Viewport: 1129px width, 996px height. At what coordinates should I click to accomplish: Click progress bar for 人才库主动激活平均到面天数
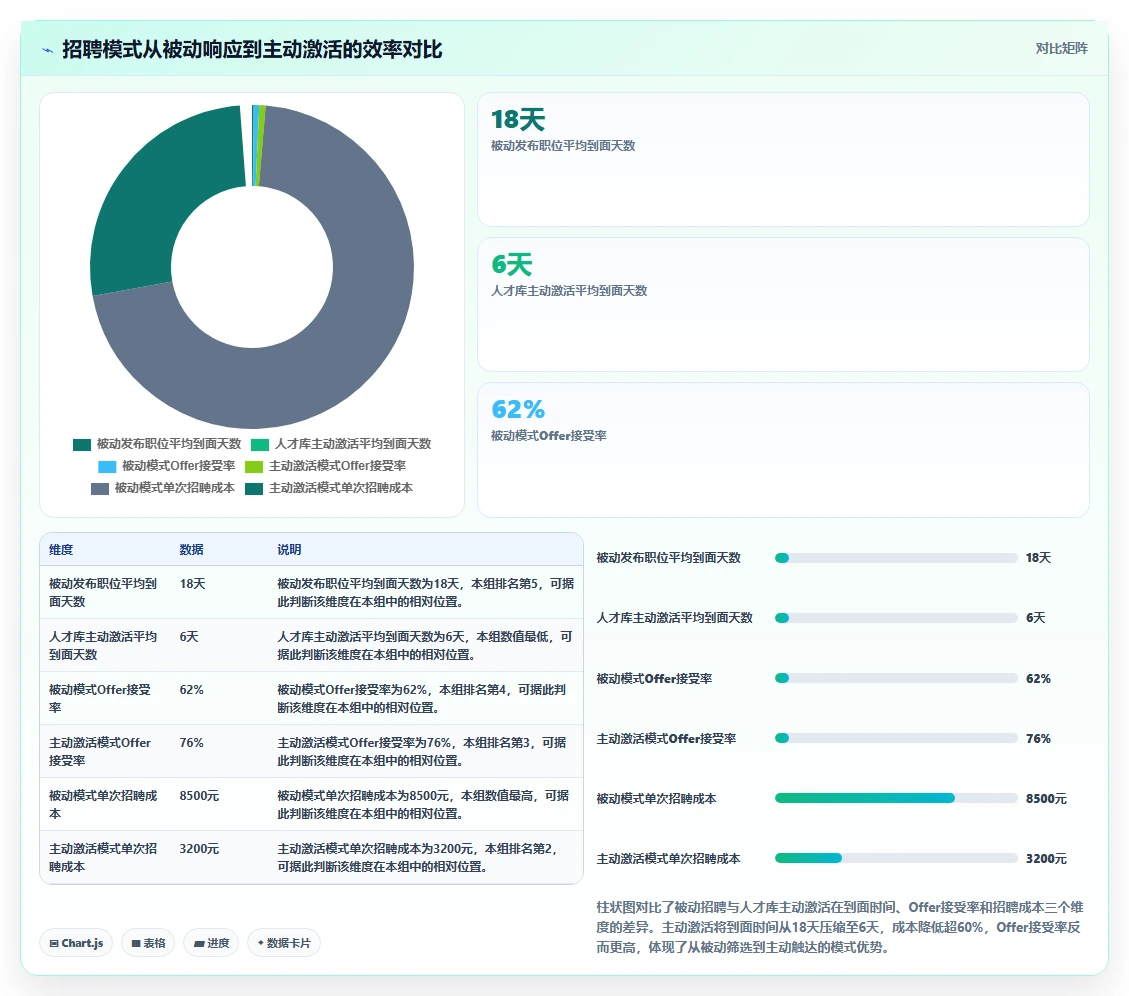coord(896,618)
